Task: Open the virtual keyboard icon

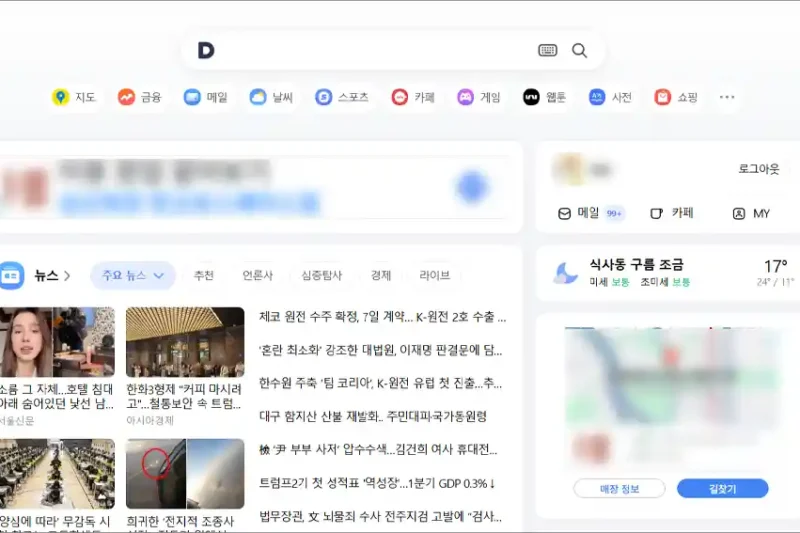Action: click(547, 50)
